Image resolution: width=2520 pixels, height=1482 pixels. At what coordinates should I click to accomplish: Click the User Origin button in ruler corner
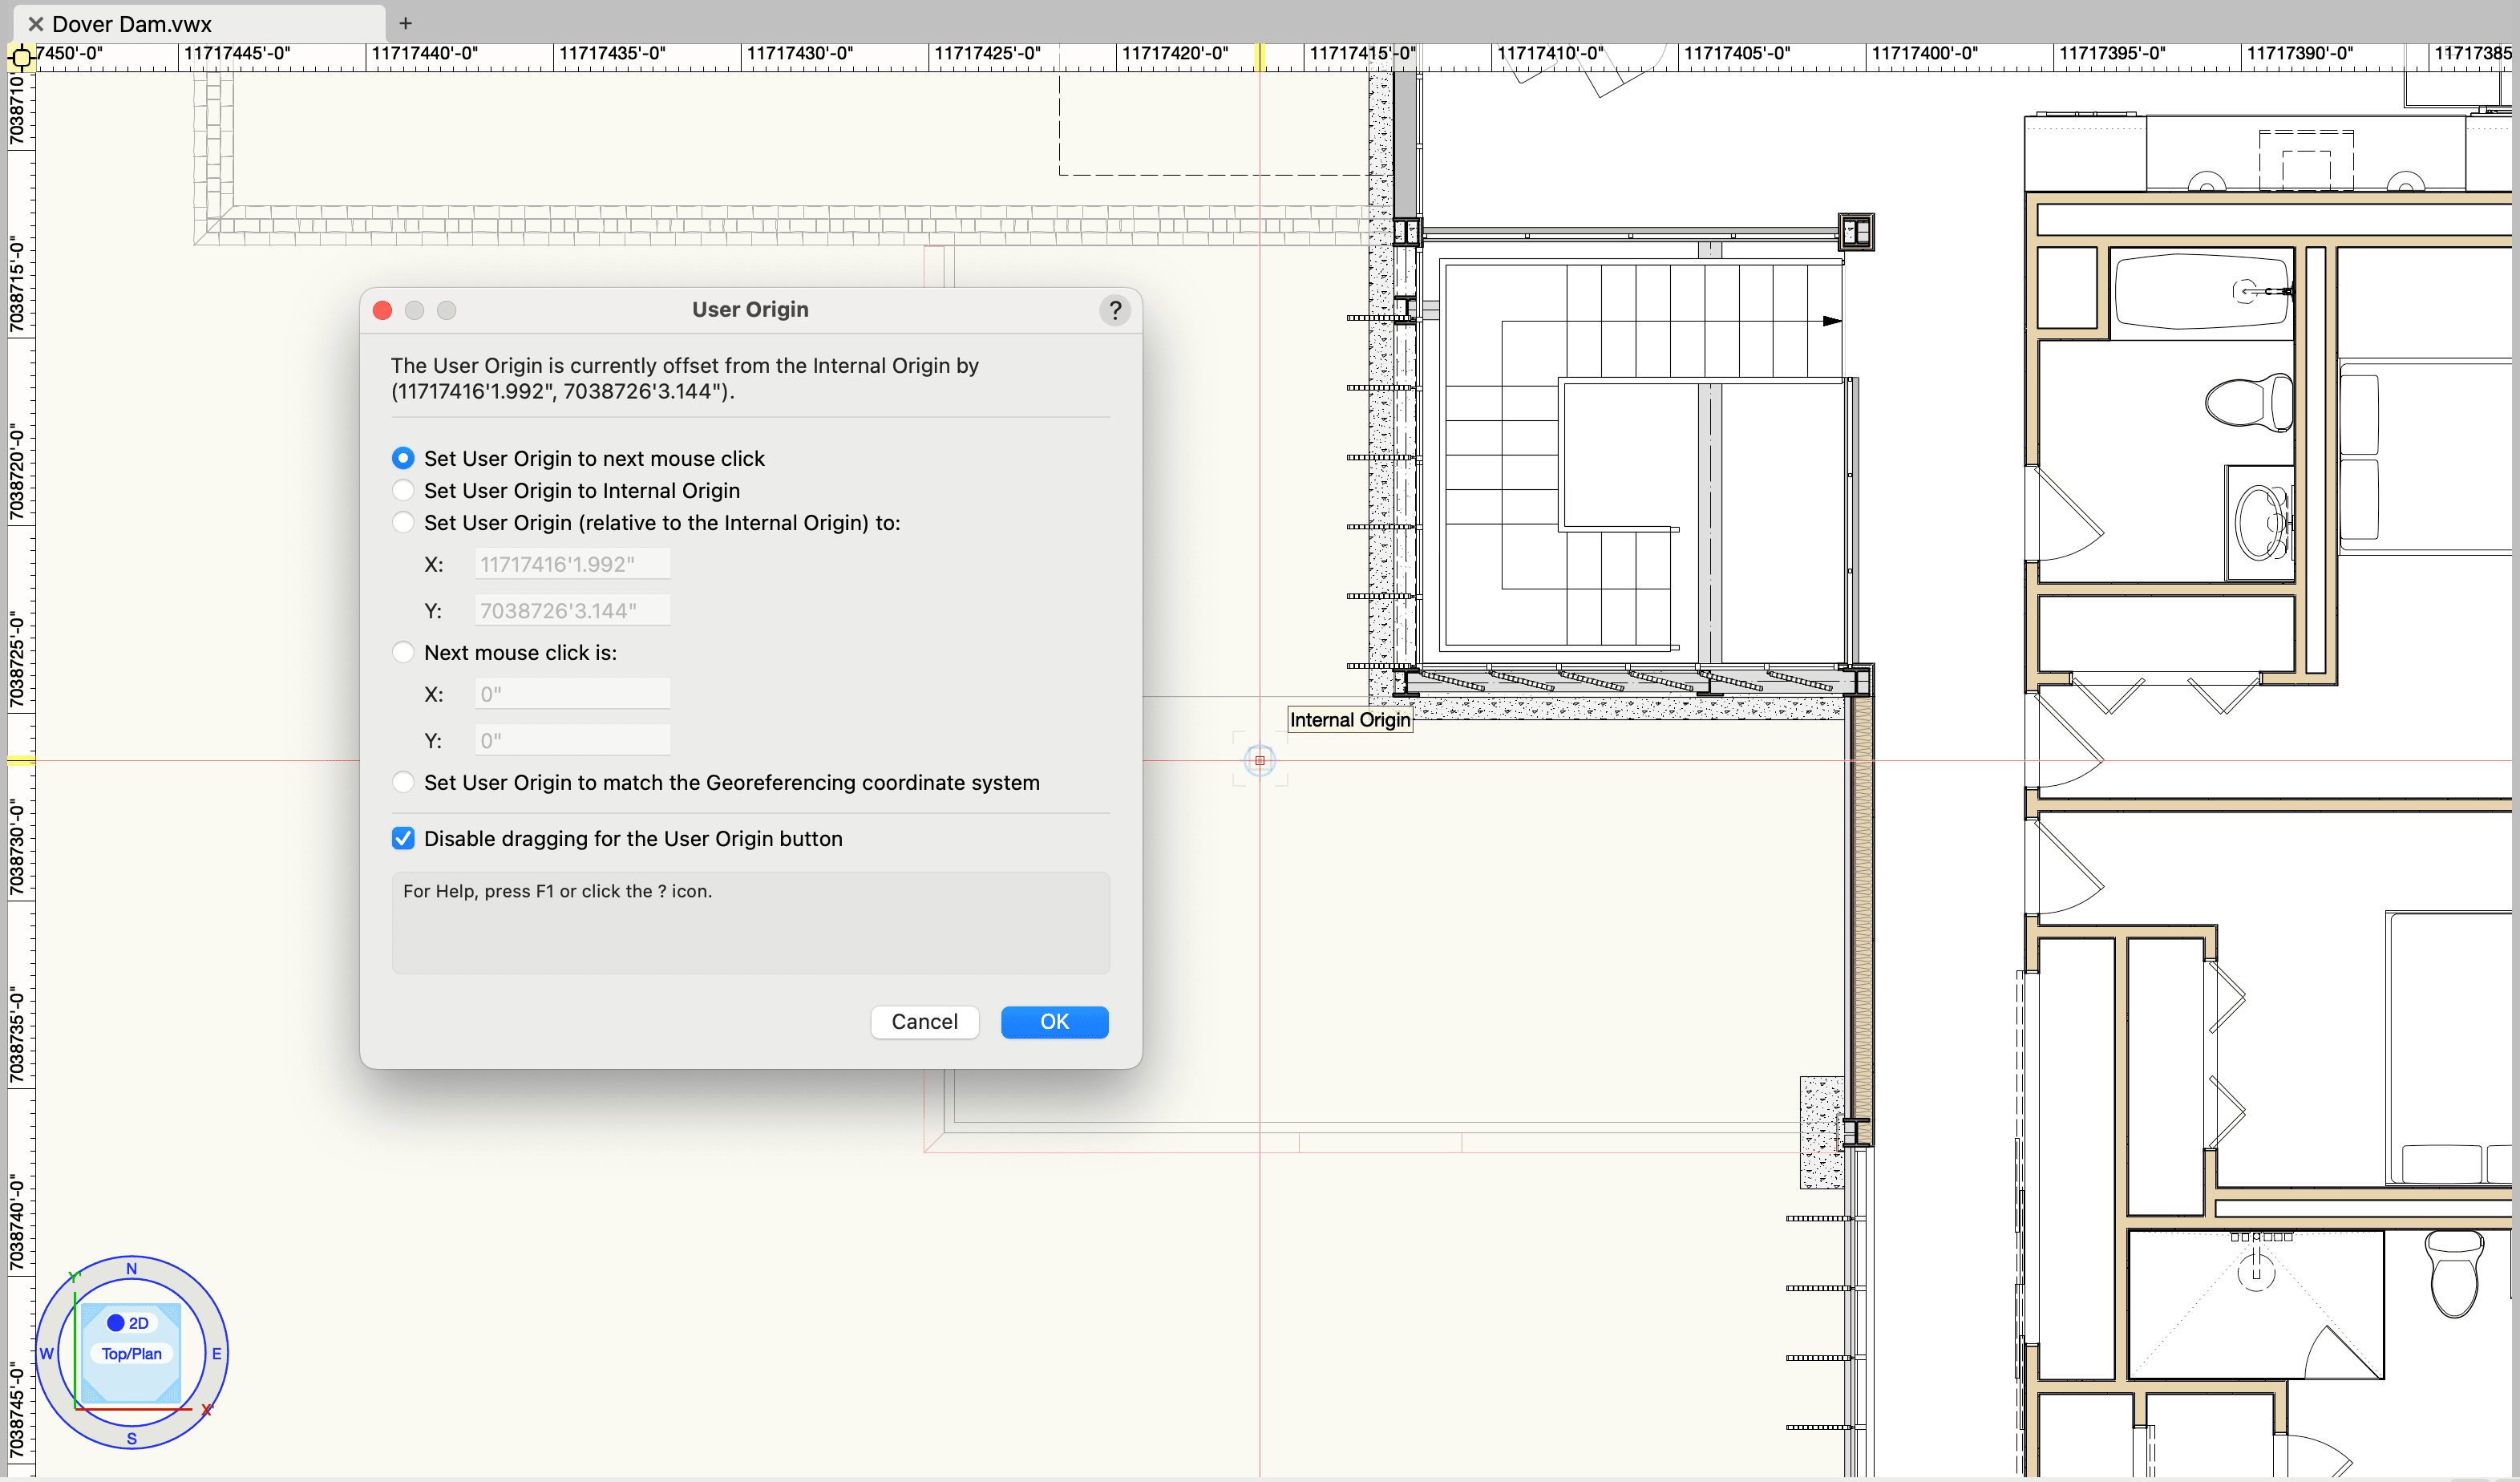(20, 58)
